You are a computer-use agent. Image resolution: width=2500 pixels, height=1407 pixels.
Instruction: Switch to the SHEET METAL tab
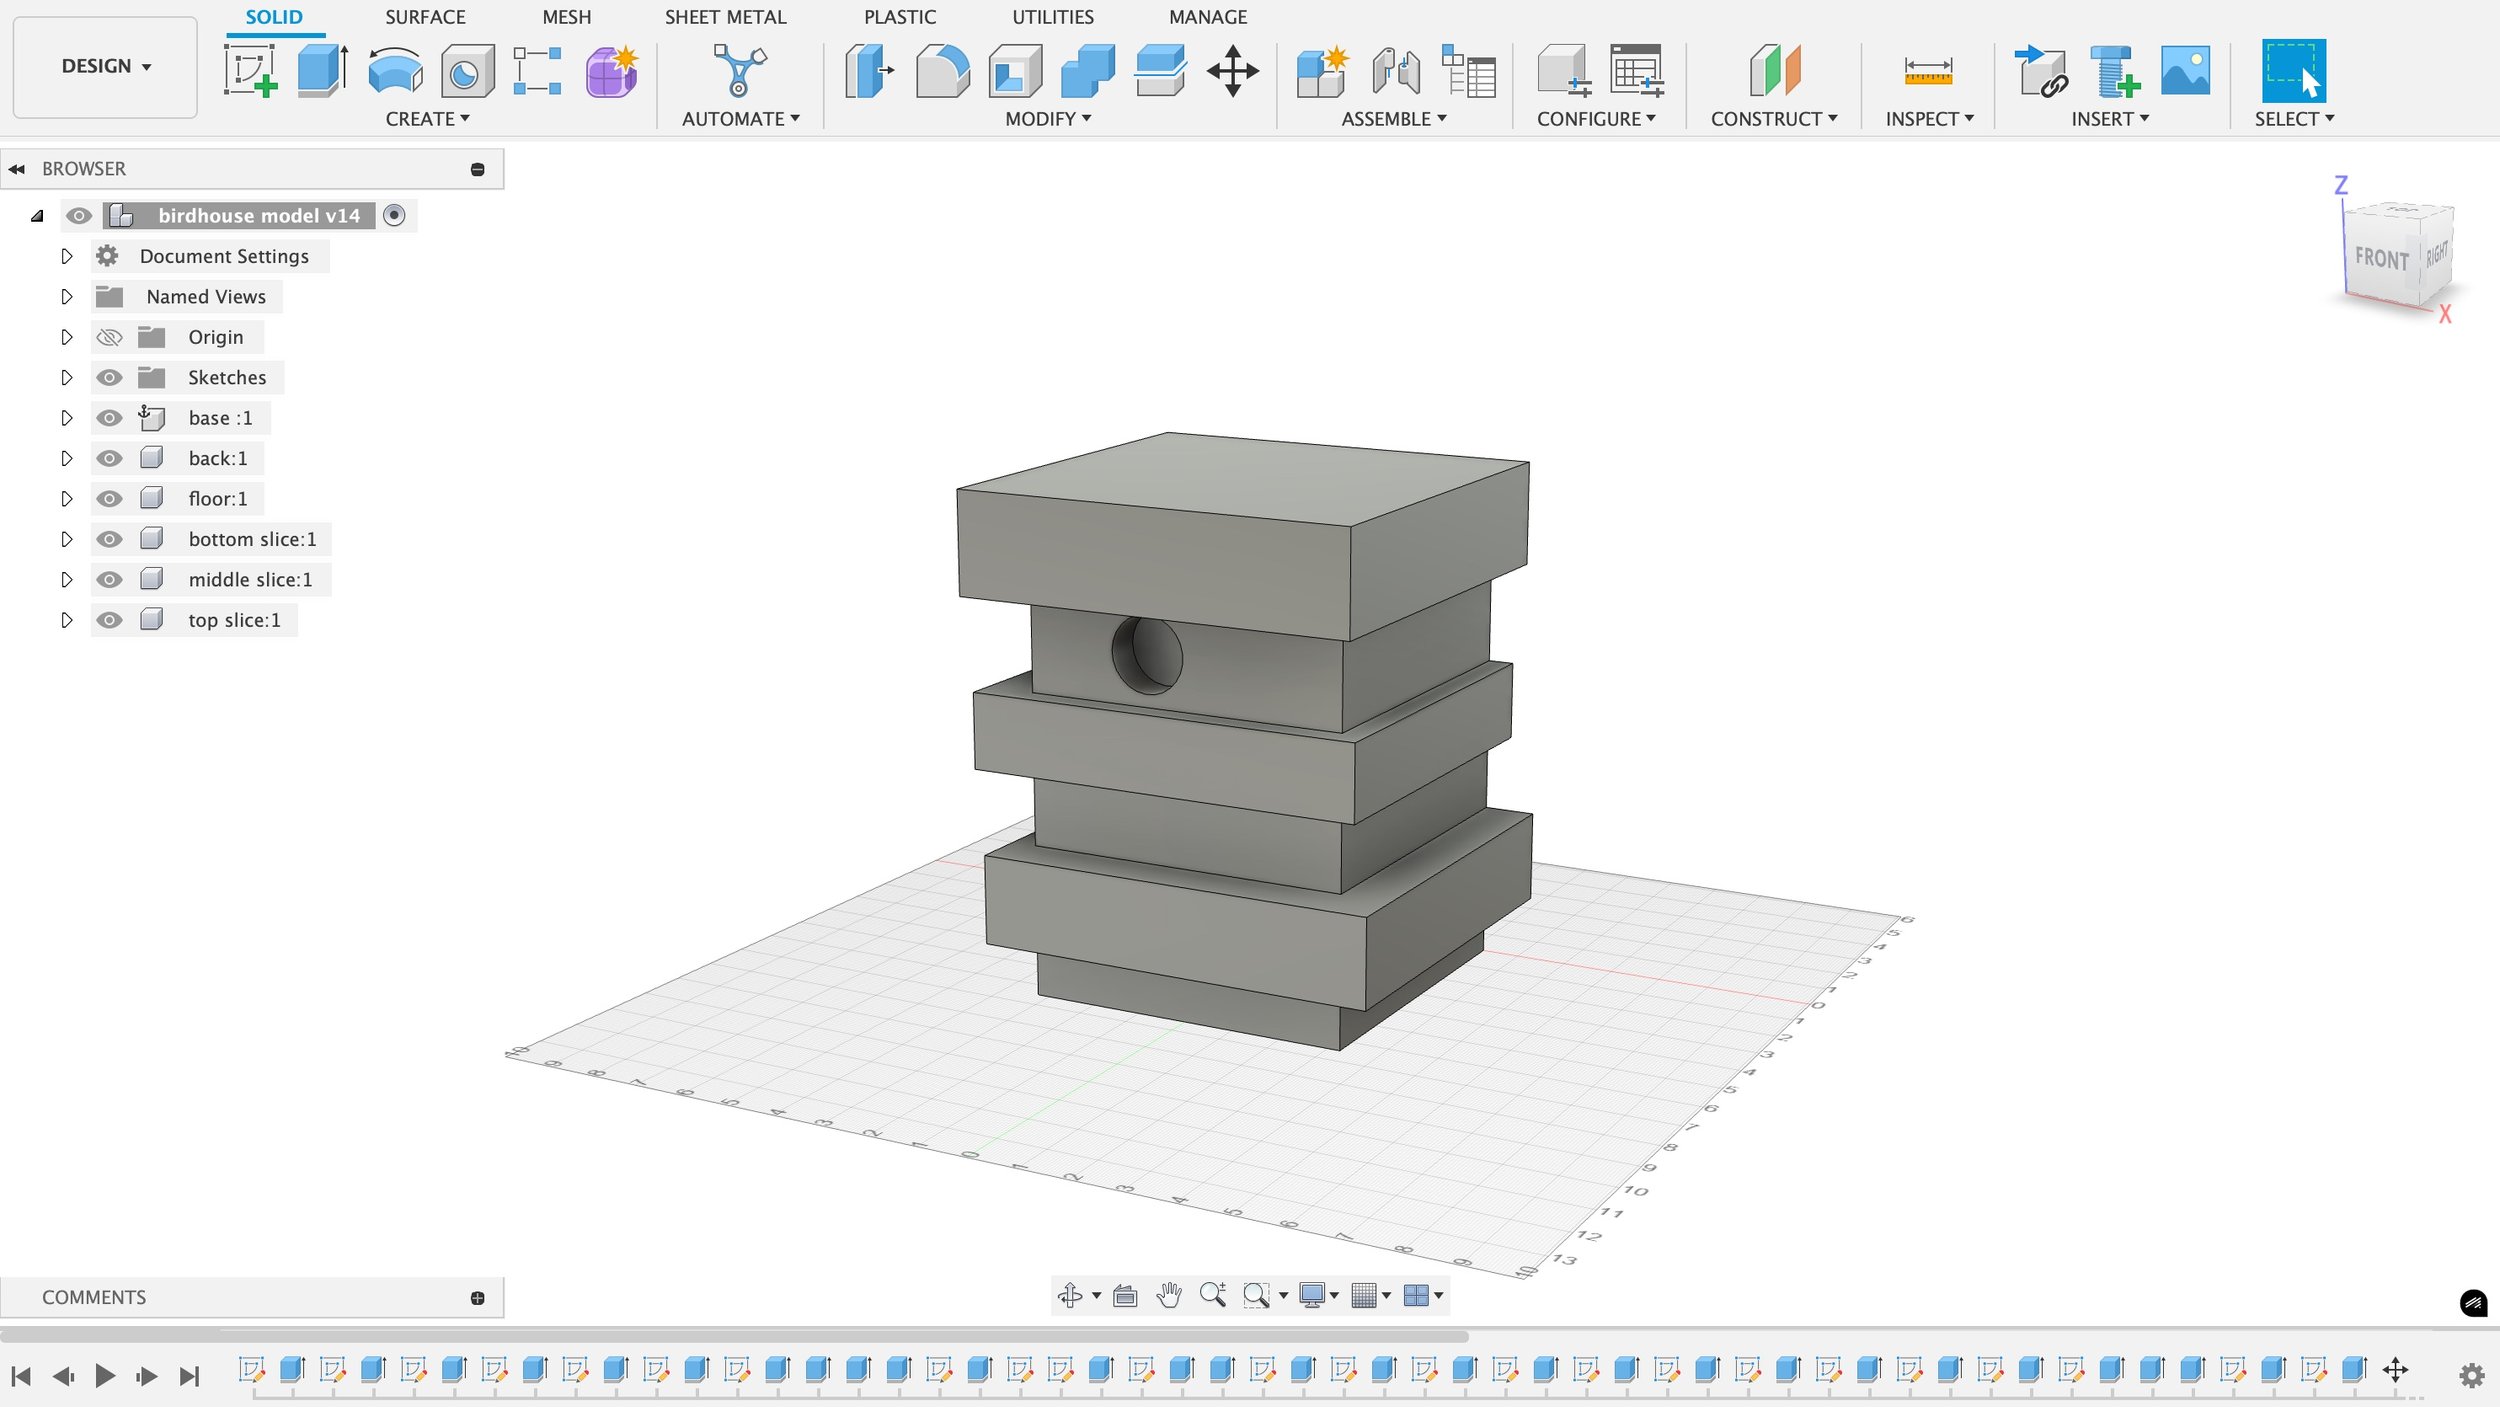(725, 17)
